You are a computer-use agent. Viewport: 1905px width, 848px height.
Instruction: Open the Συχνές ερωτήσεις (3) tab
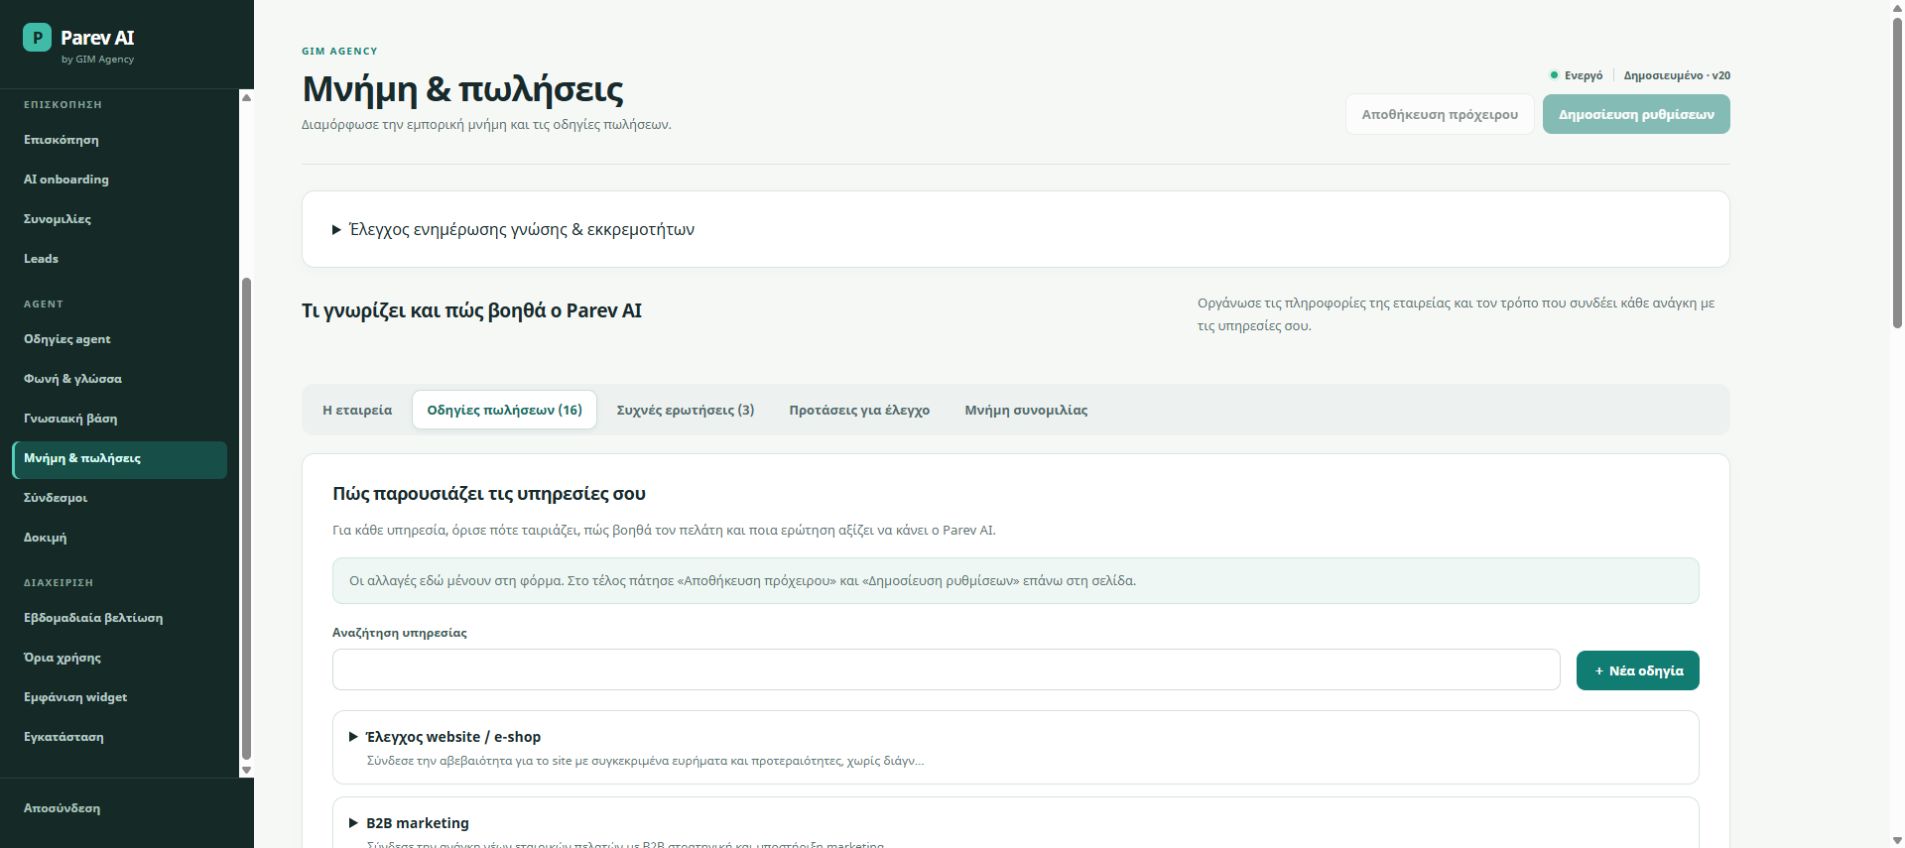[x=685, y=410]
